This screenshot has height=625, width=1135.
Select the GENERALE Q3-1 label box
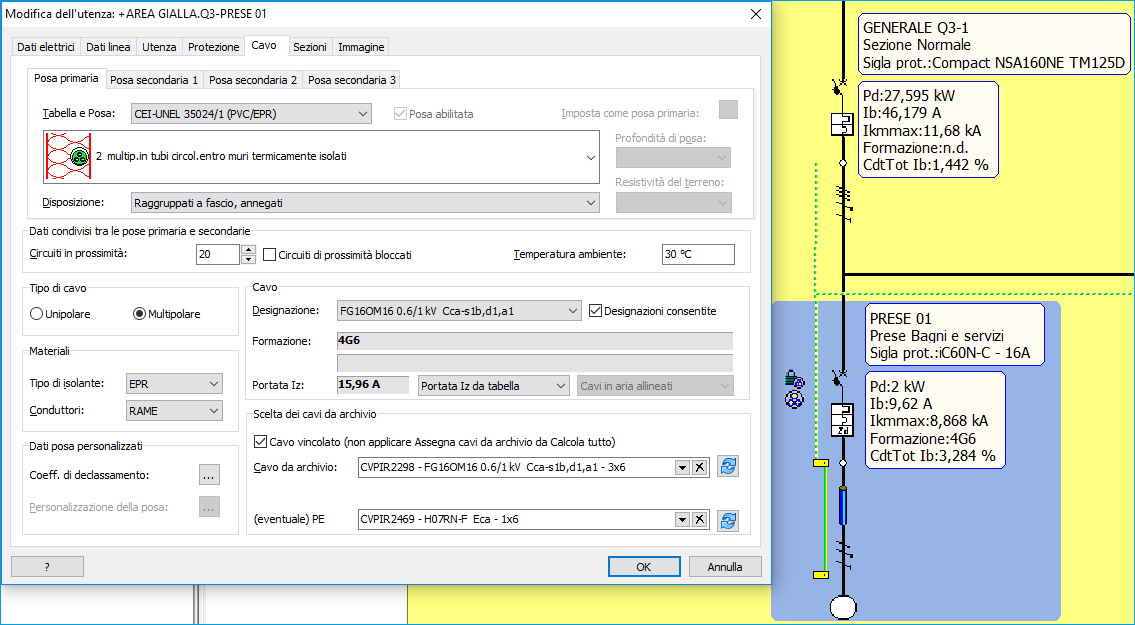coord(995,46)
